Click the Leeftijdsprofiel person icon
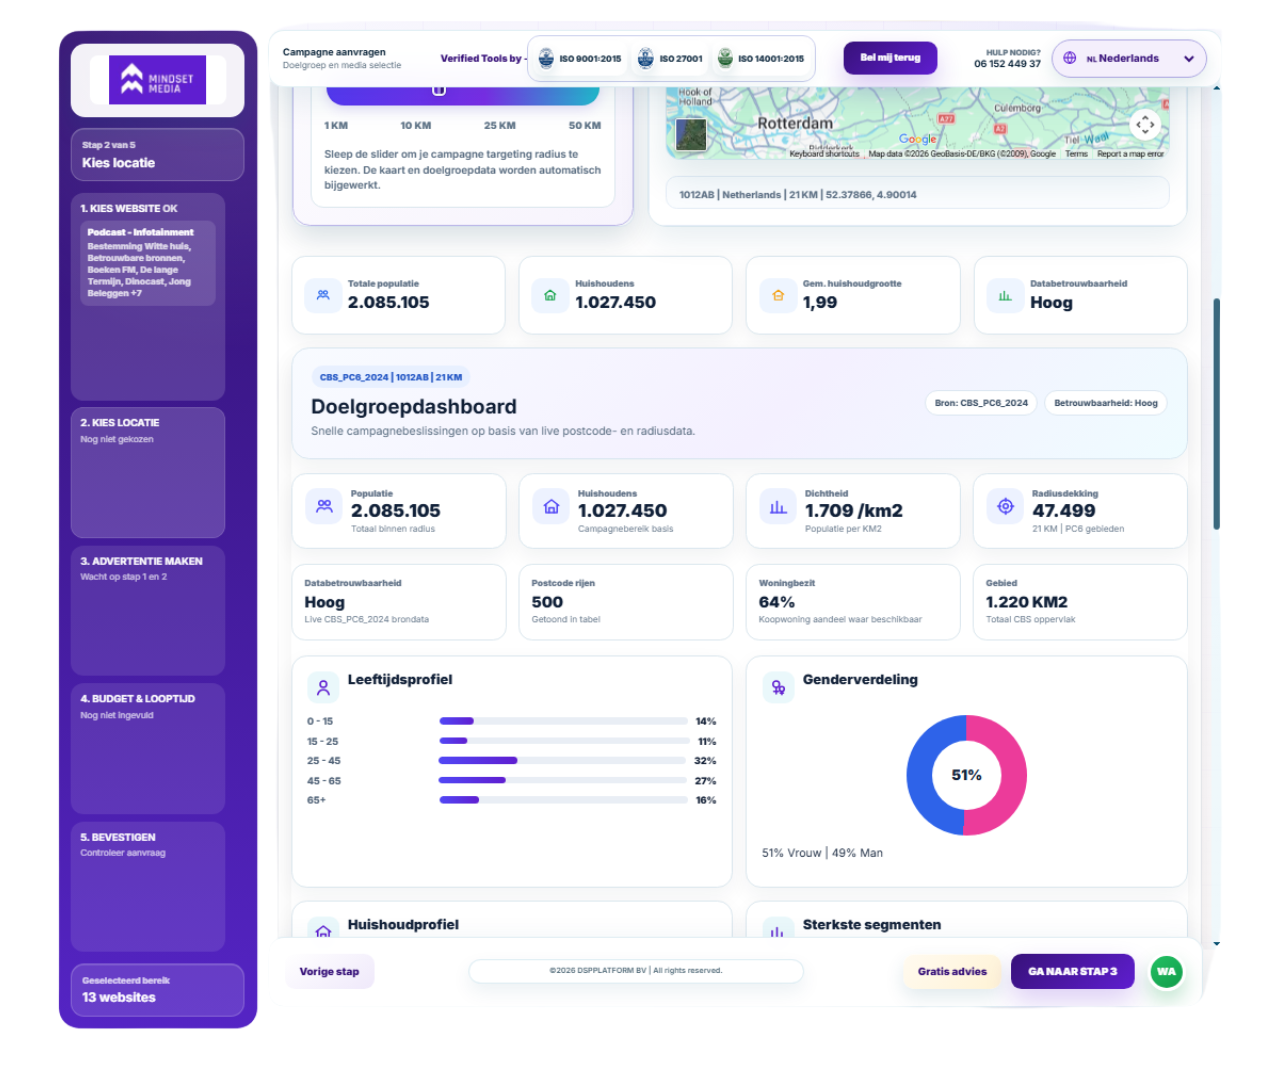The width and height of the screenshot is (1280, 1080). [323, 688]
